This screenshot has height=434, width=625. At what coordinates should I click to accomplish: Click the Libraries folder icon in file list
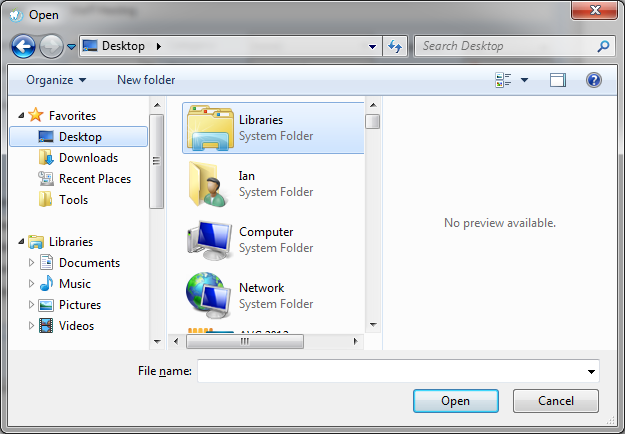[x=210, y=128]
